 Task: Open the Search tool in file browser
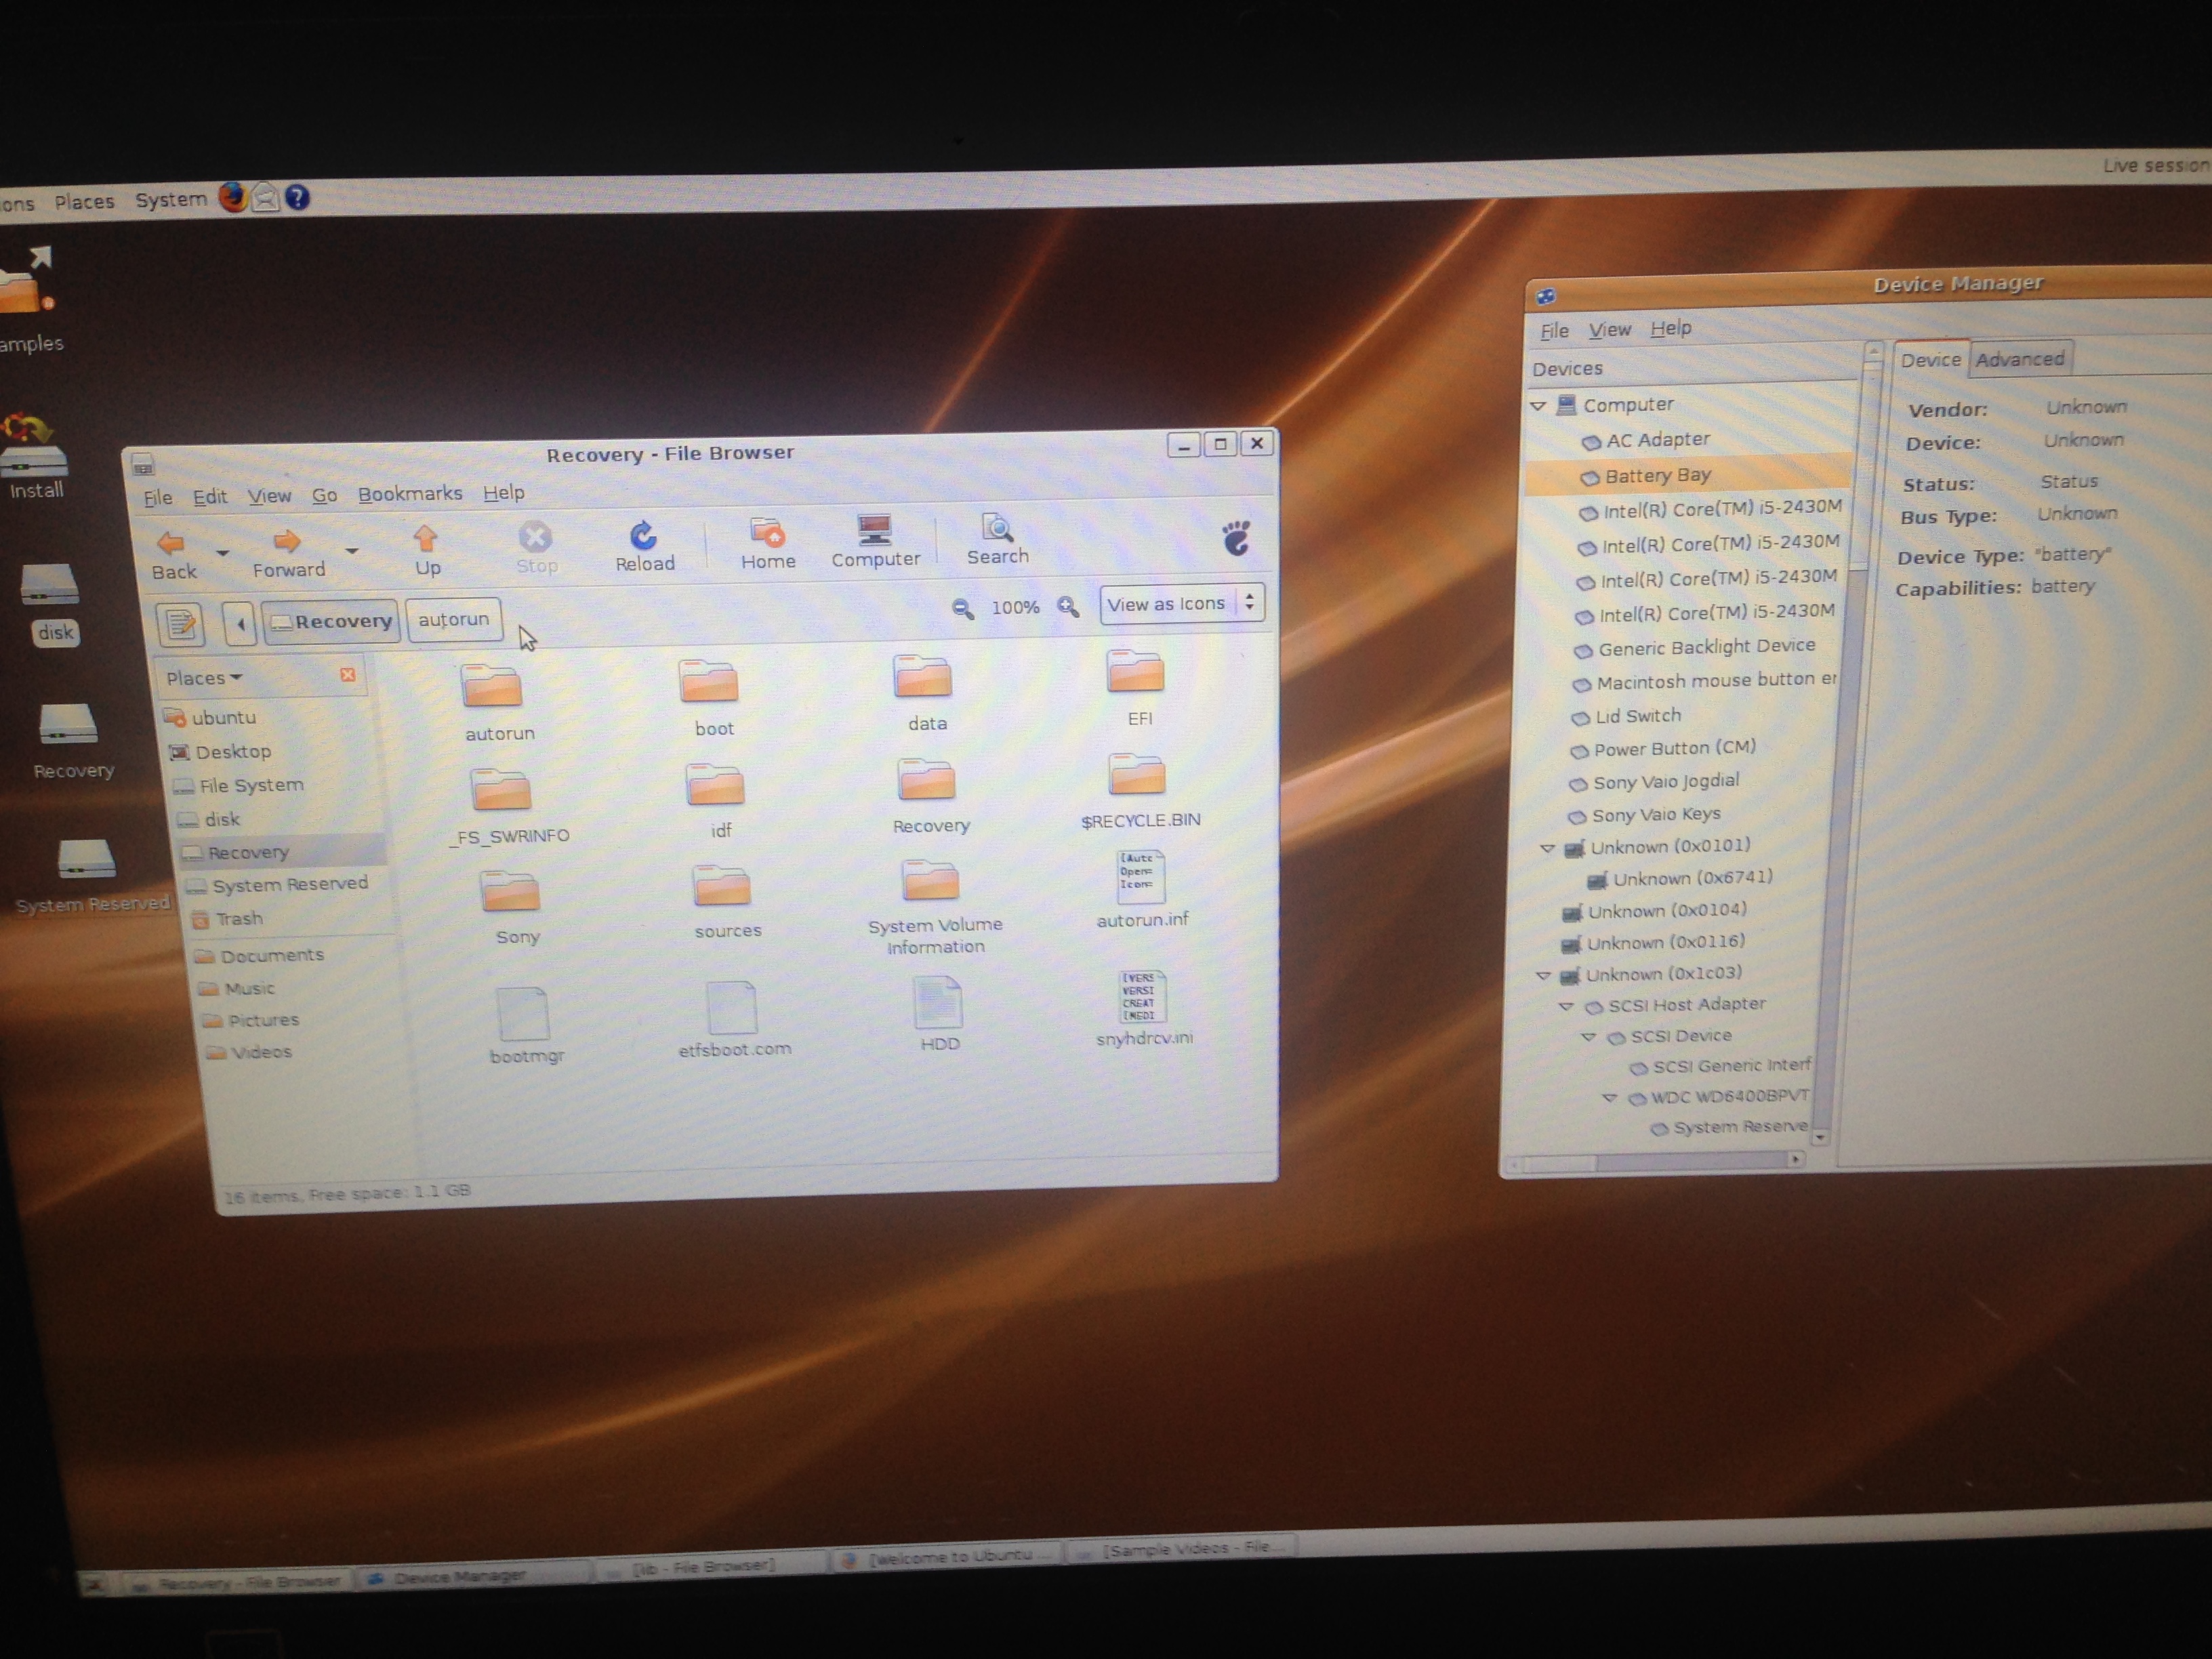point(997,538)
